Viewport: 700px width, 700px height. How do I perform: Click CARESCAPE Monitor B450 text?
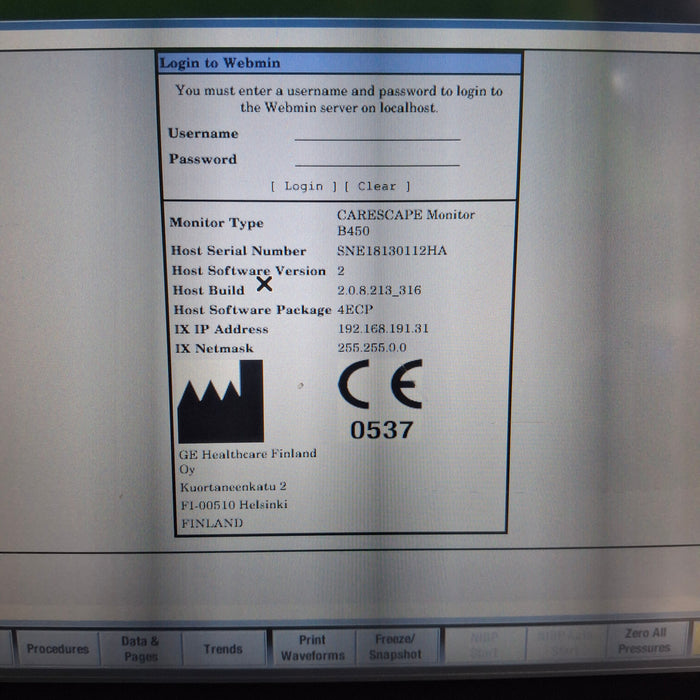point(405,223)
